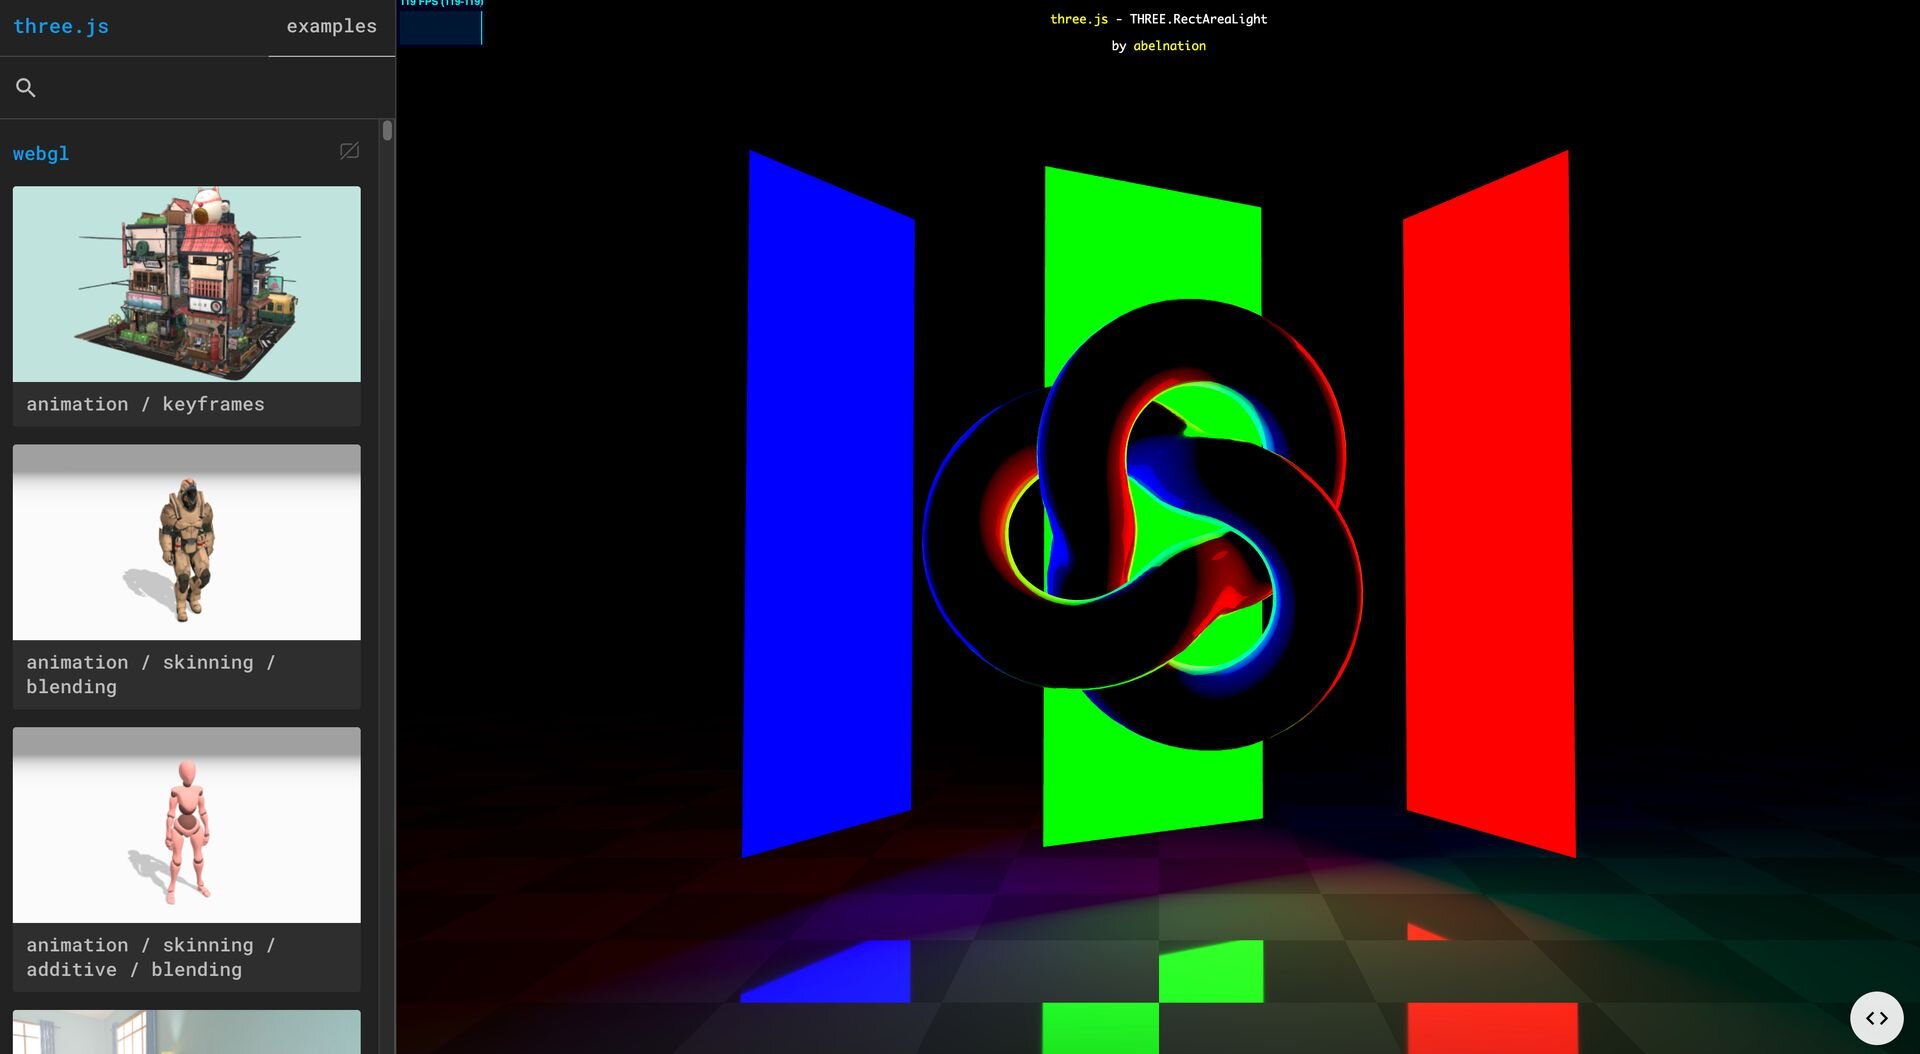
Task: Open the three.js logo link in sidebar
Action: pos(61,27)
